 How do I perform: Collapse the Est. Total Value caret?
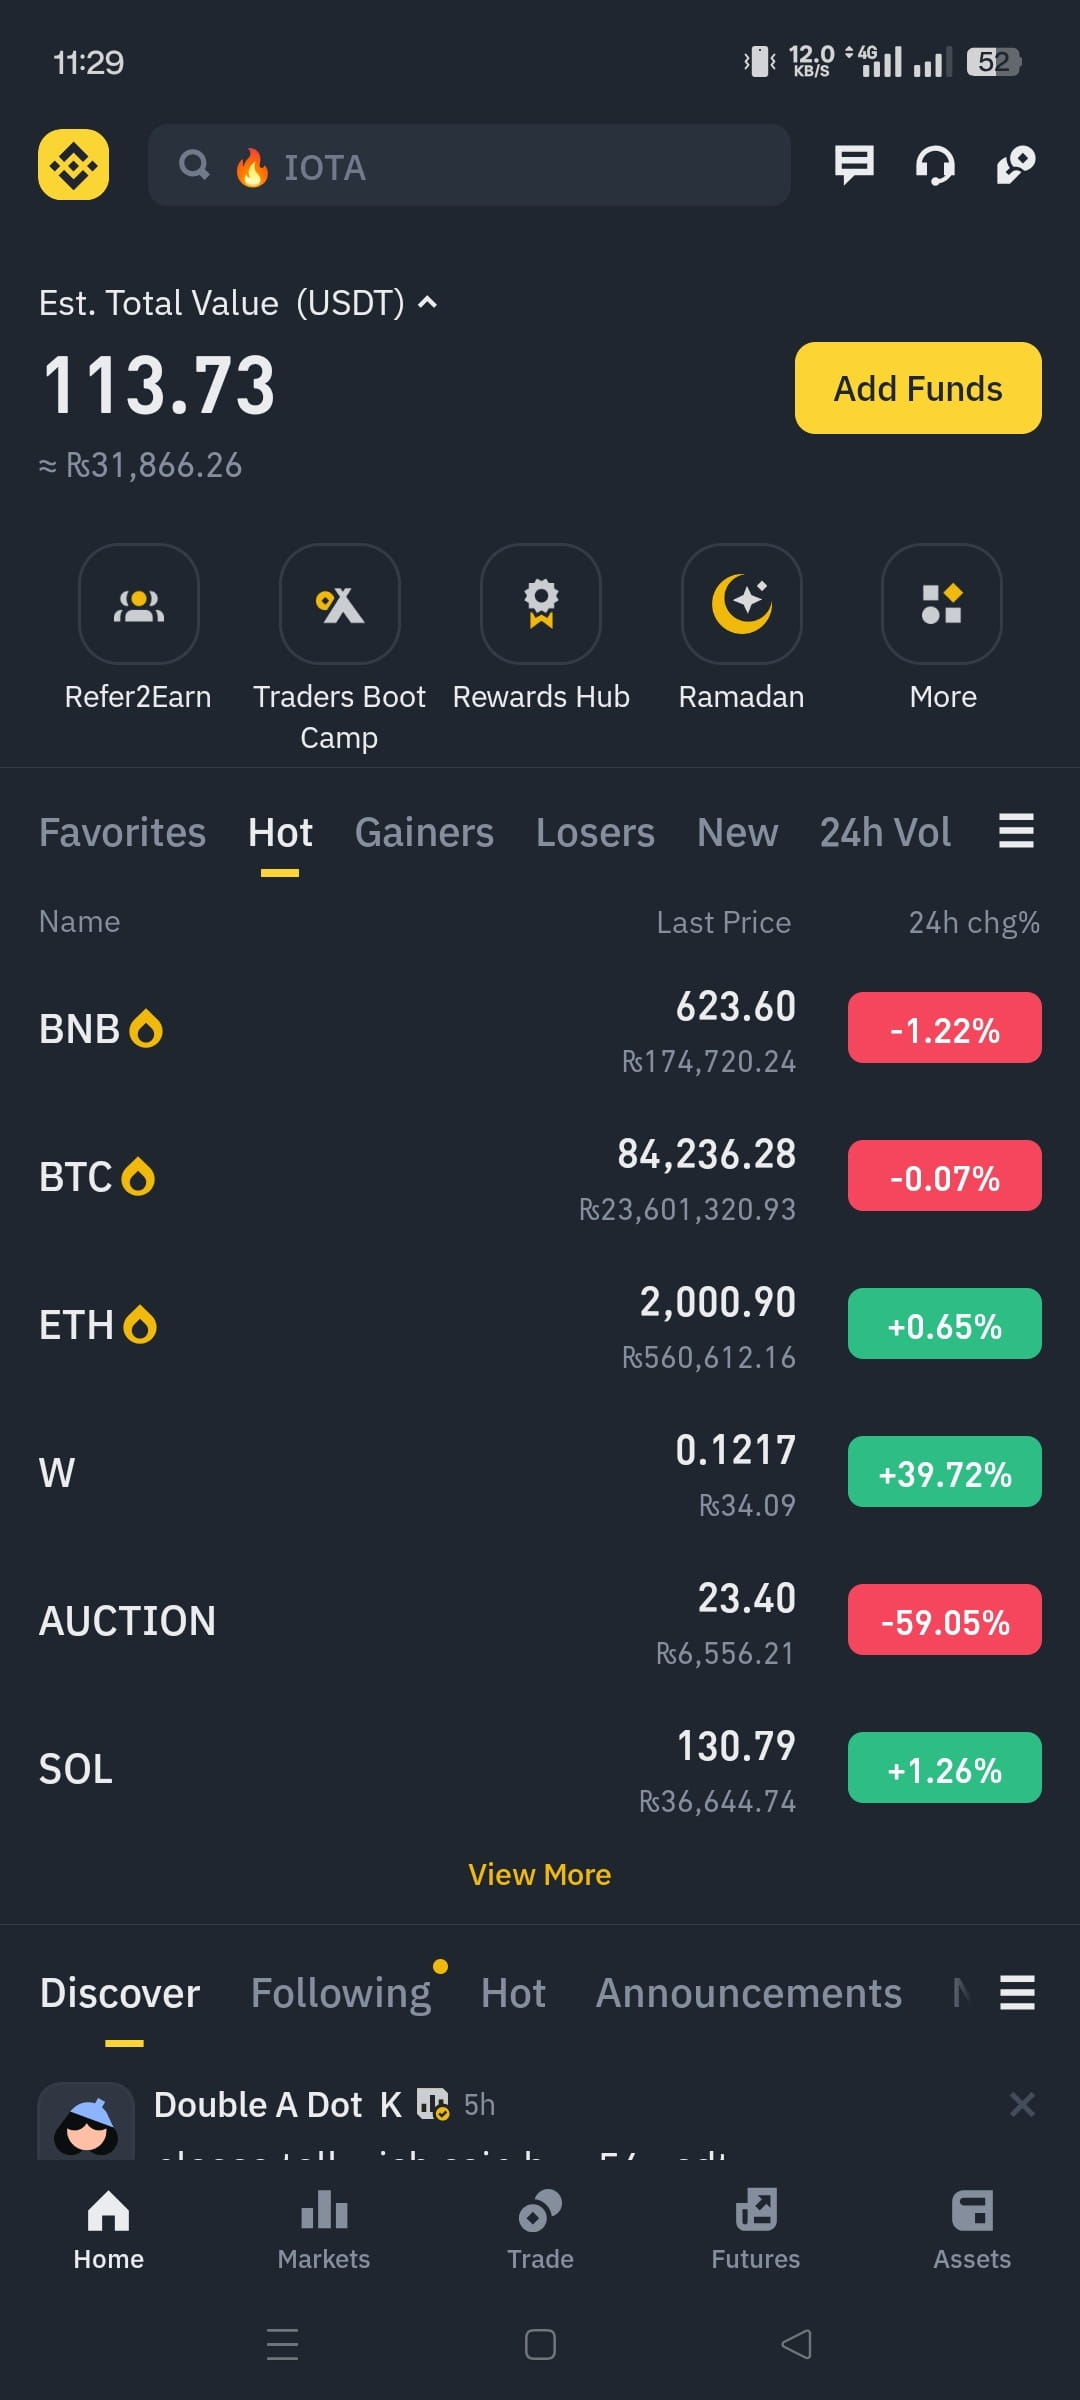pyautogui.click(x=428, y=302)
